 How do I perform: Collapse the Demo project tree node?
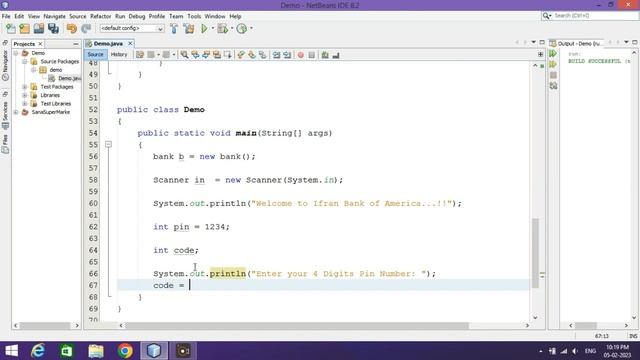tap(16, 53)
